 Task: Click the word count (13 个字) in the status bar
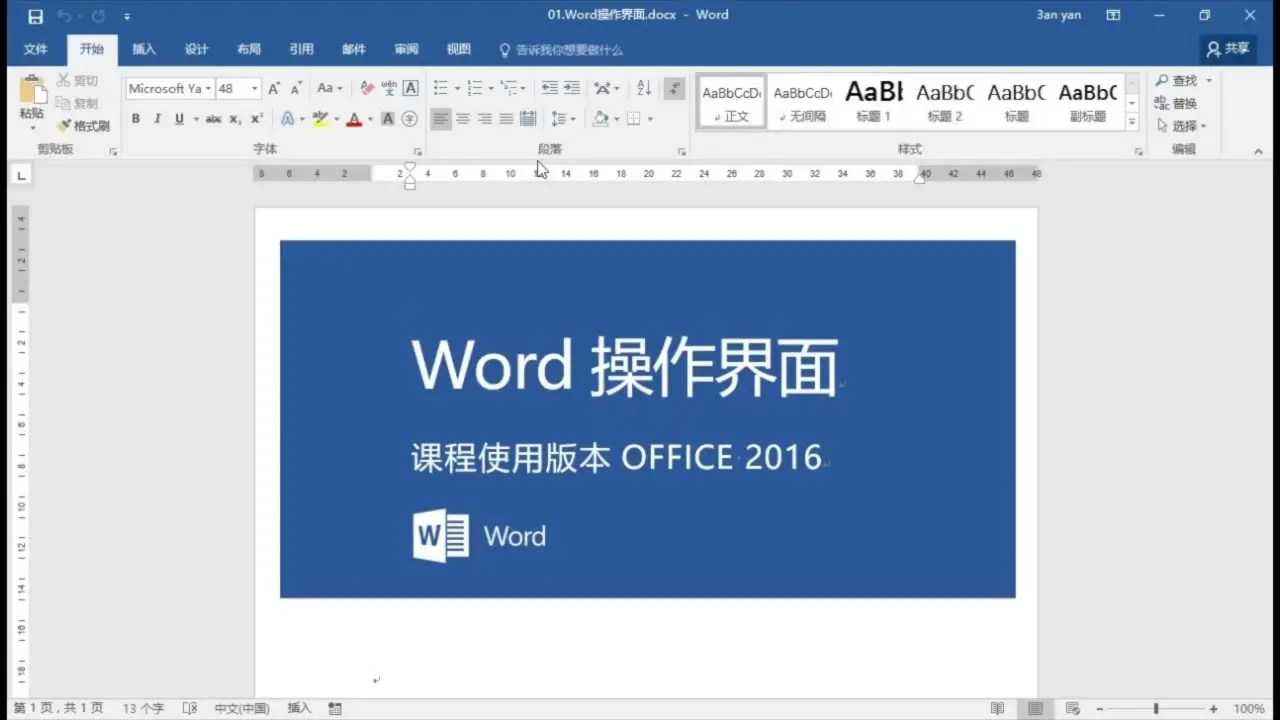click(144, 708)
